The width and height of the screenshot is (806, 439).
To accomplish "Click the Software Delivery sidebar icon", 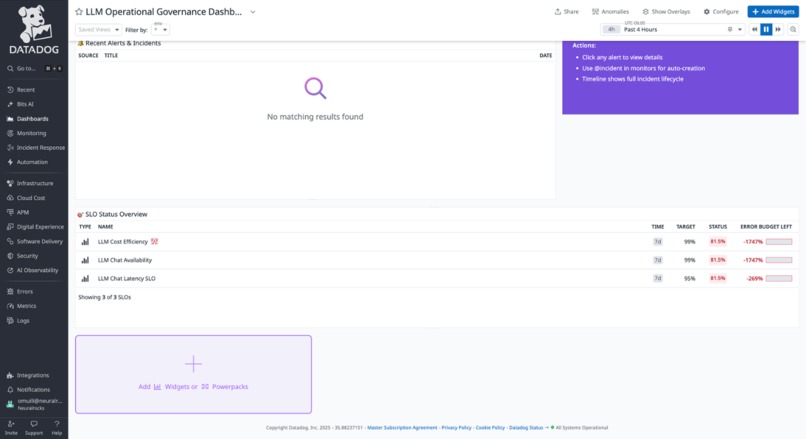I will [x=10, y=241].
